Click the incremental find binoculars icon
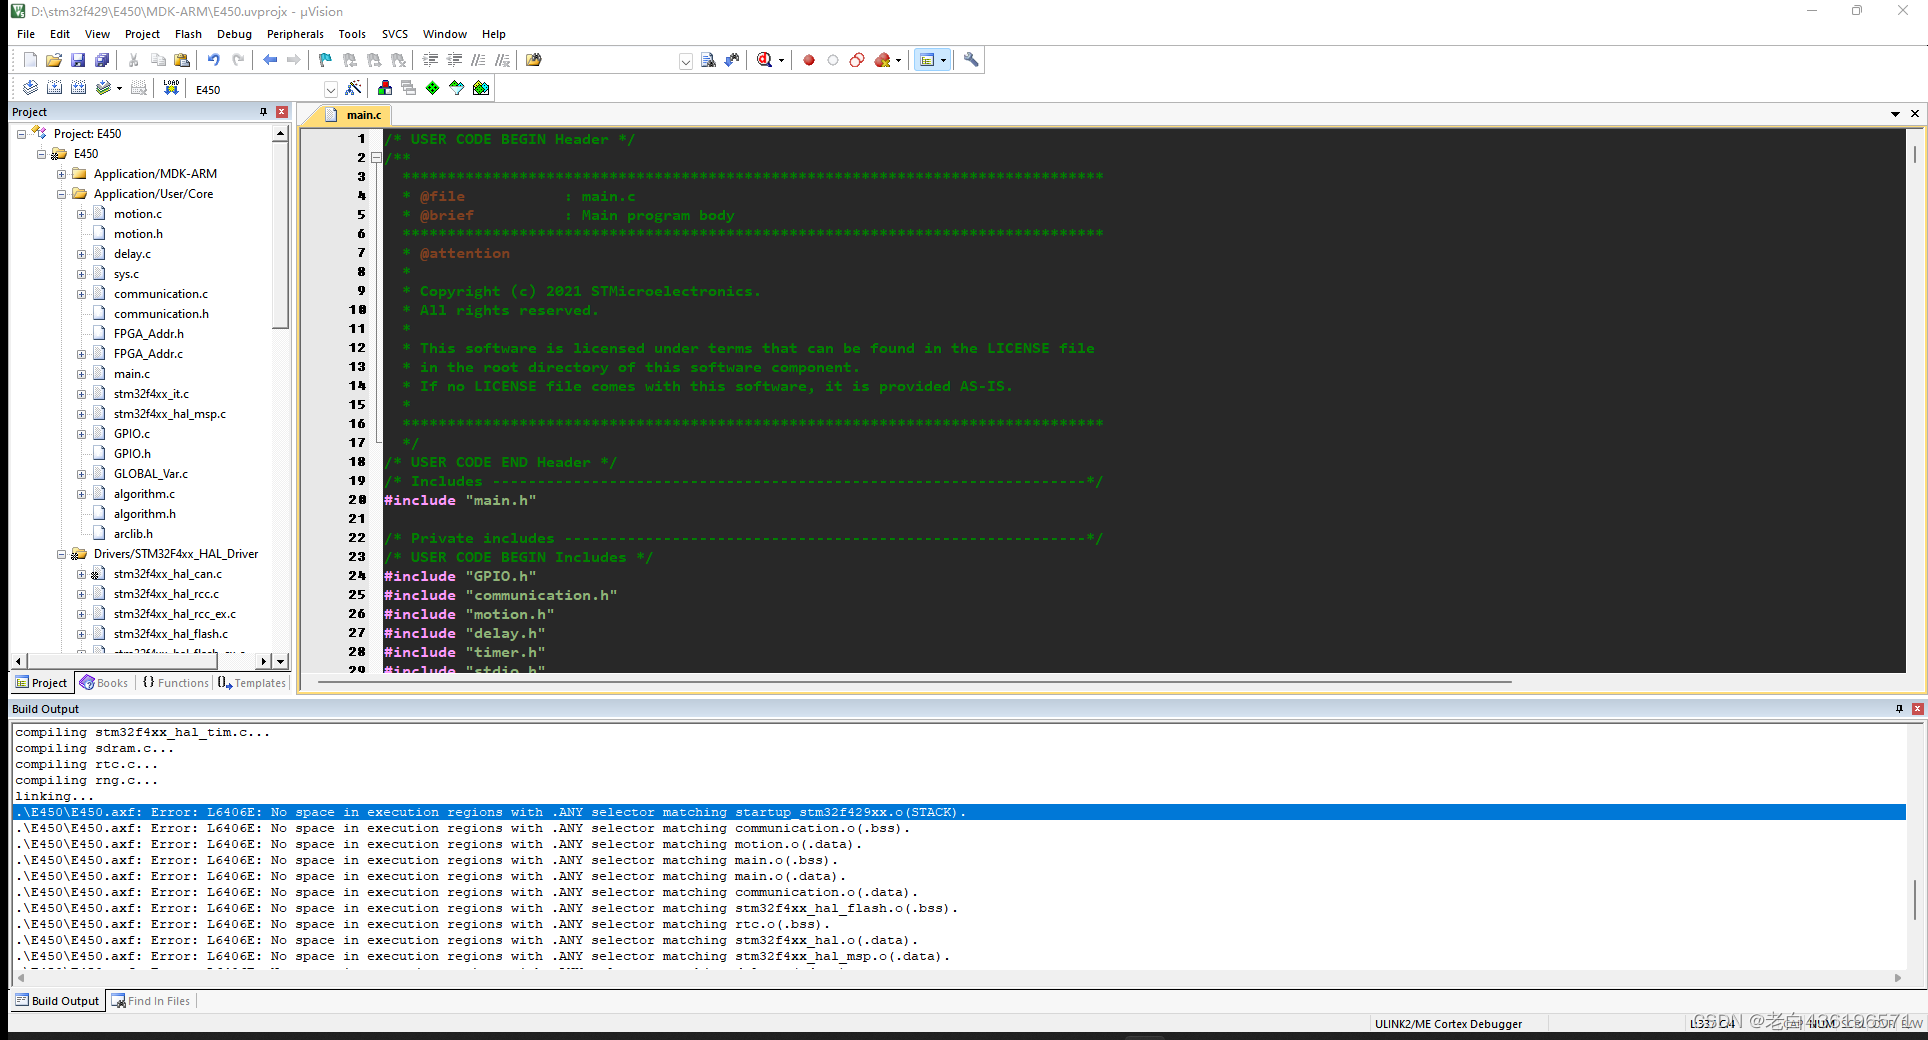 732,60
